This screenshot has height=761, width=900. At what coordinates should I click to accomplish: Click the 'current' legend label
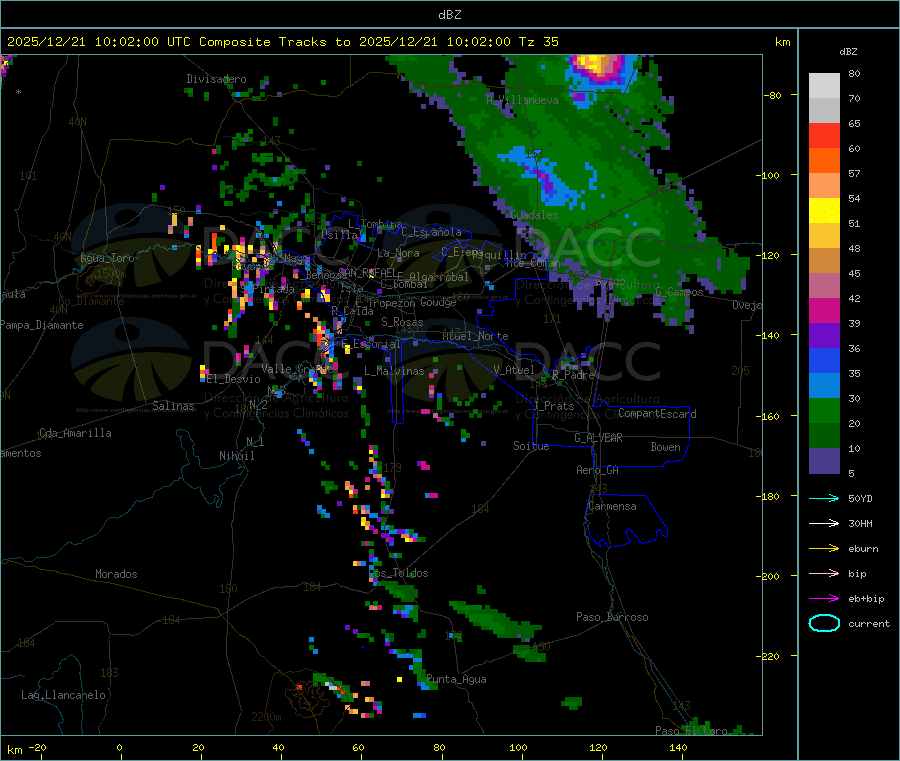pyautogui.click(x=869, y=624)
